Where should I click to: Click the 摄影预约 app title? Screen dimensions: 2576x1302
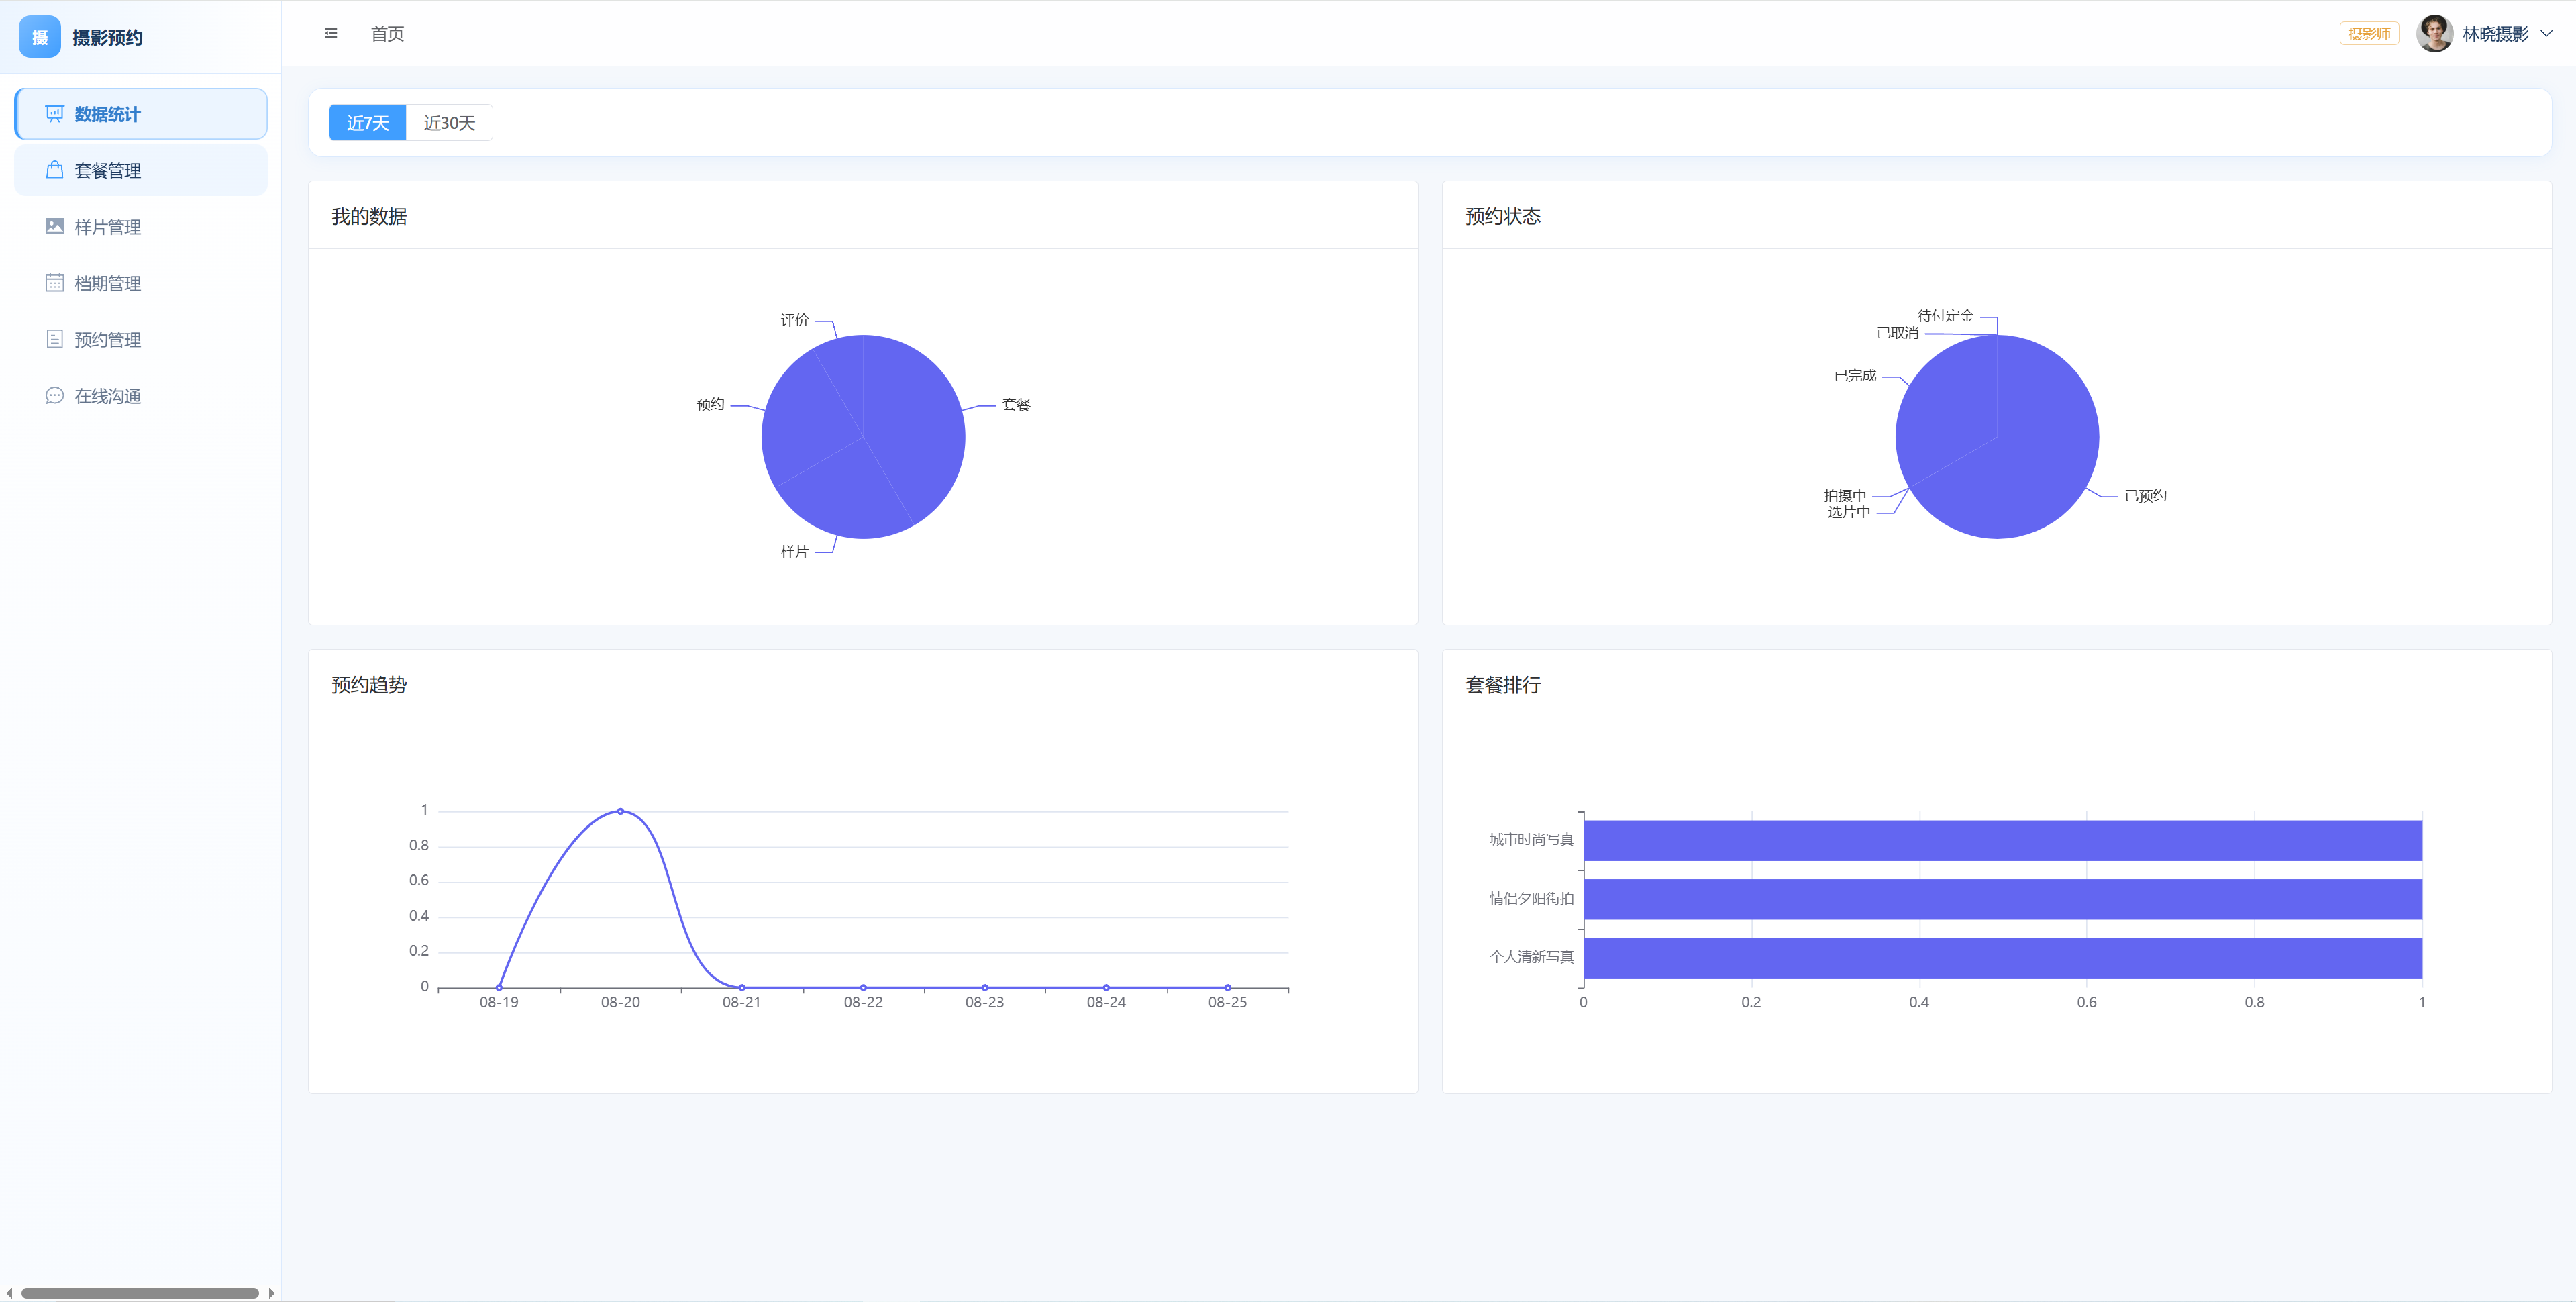108,38
